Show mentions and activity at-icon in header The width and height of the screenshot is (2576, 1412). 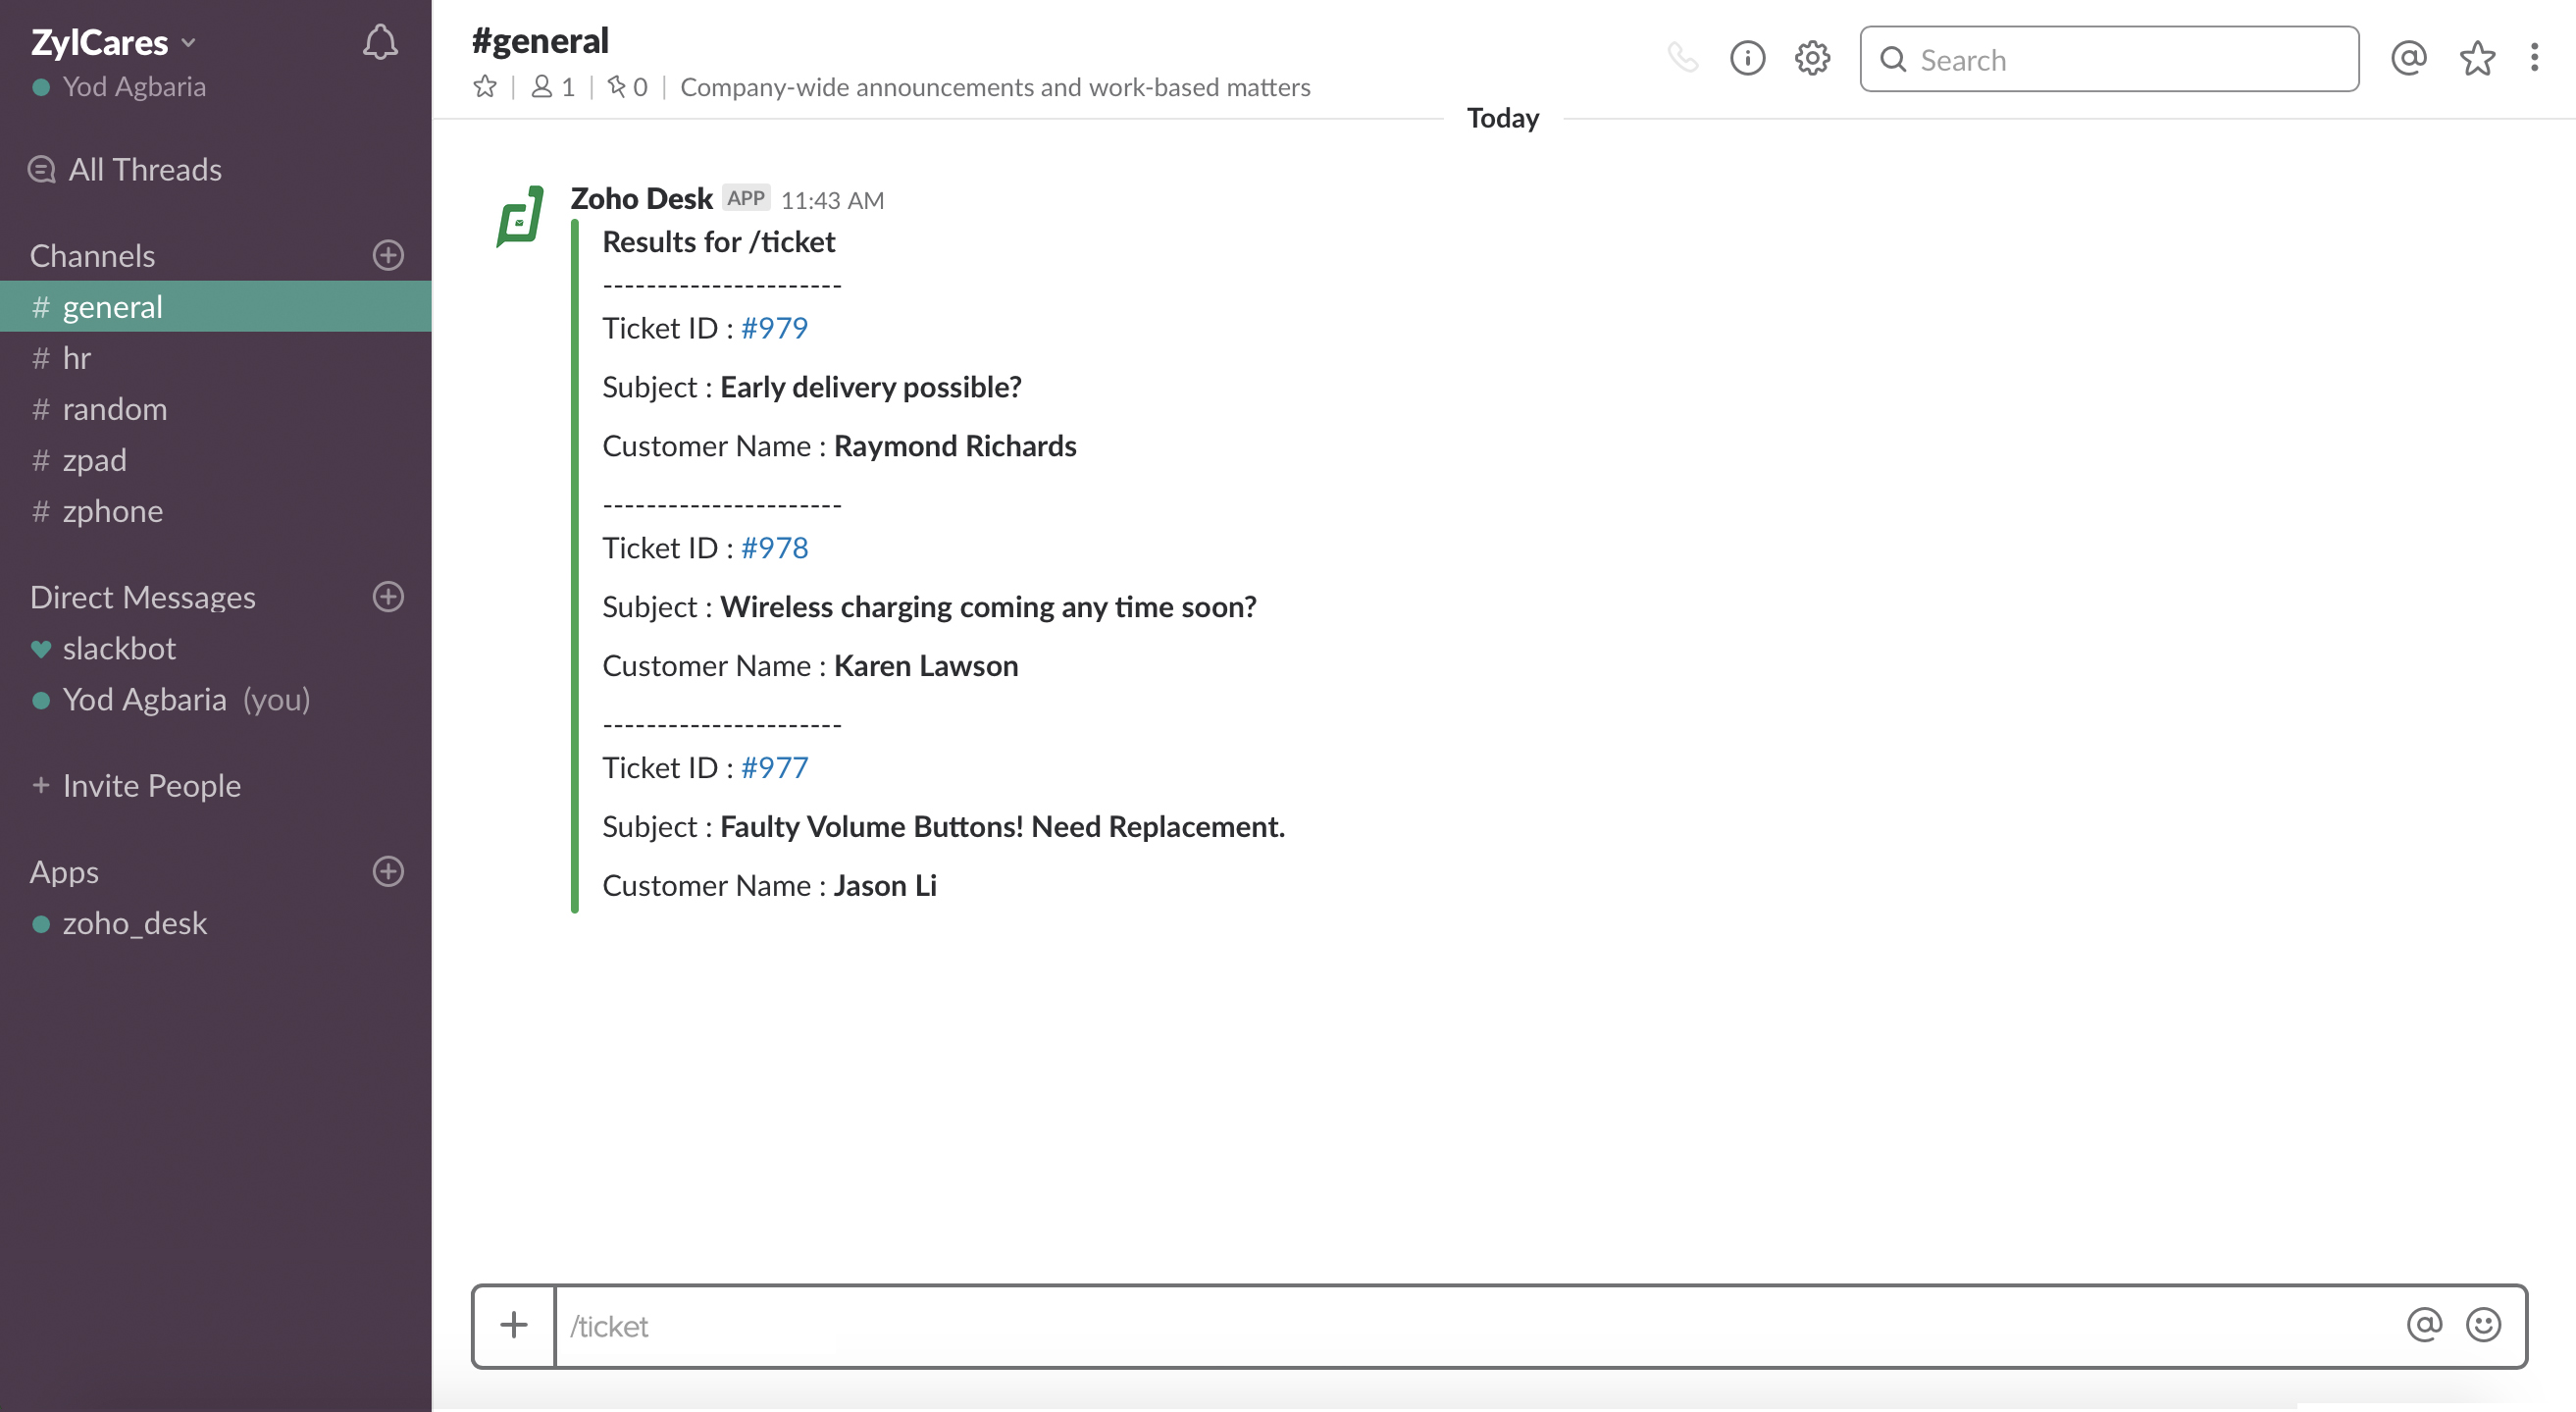[x=2408, y=58]
